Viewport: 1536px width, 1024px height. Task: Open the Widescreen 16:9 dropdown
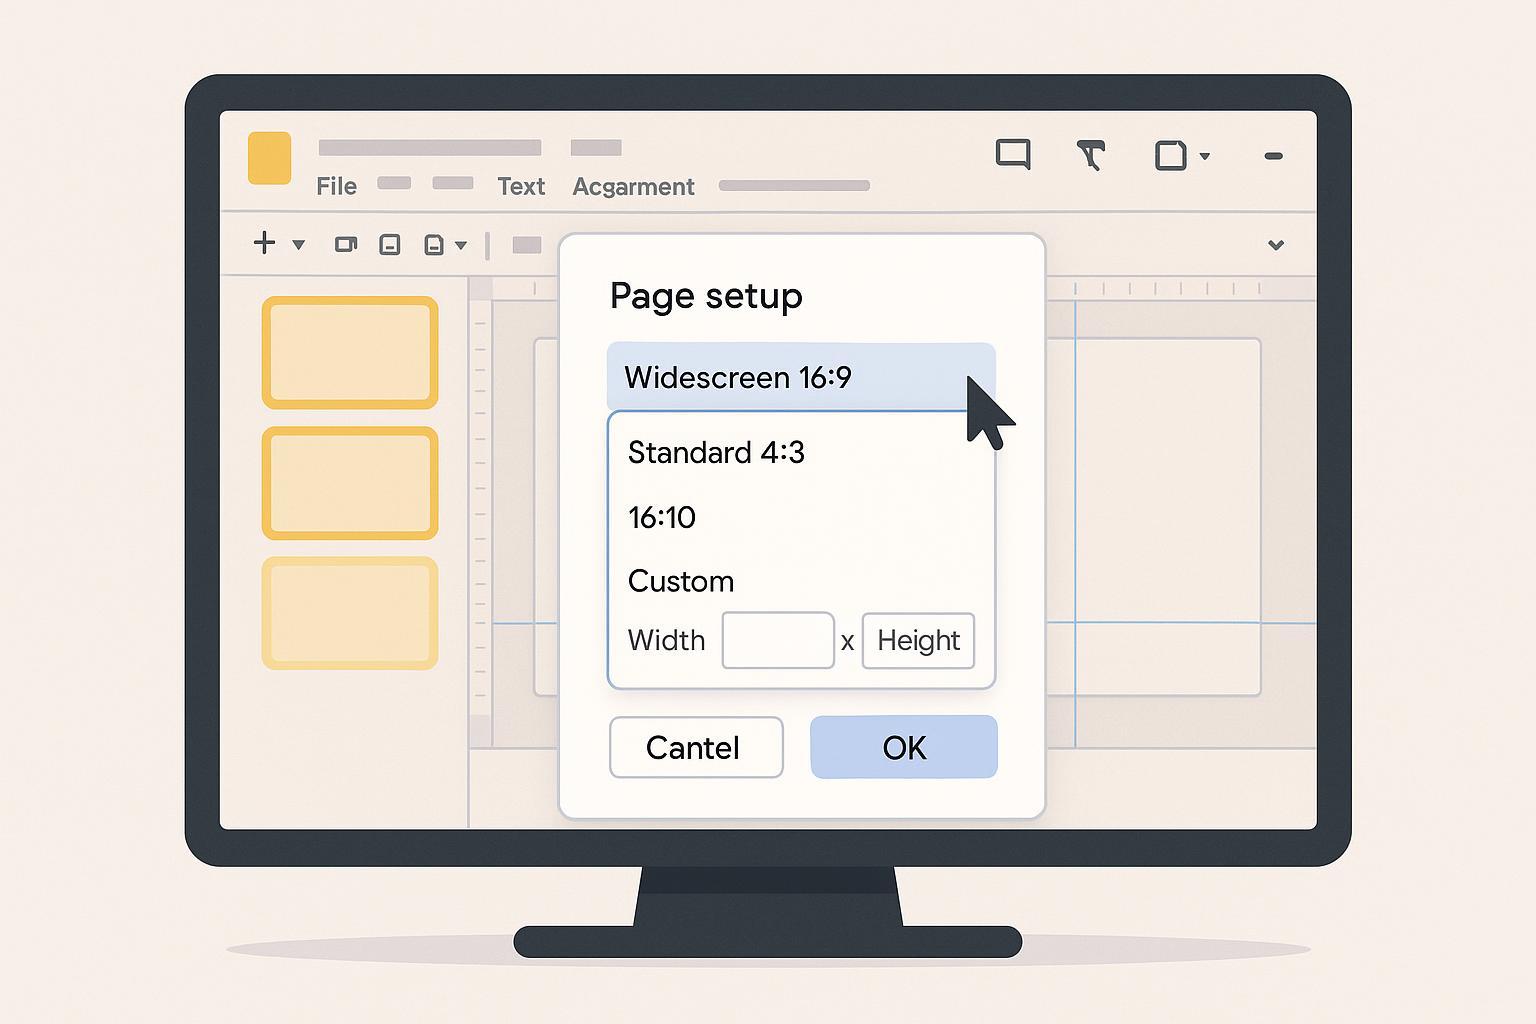click(x=800, y=377)
